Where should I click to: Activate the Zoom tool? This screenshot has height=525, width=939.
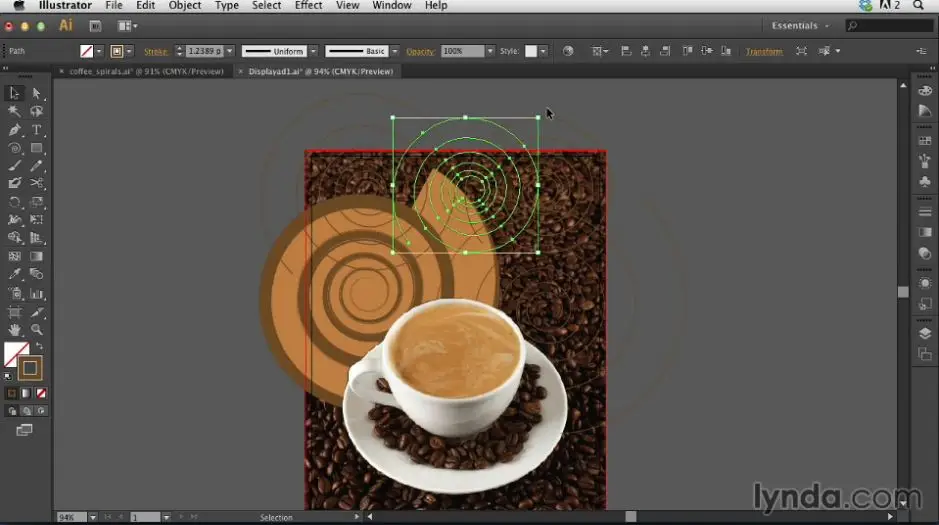point(37,330)
